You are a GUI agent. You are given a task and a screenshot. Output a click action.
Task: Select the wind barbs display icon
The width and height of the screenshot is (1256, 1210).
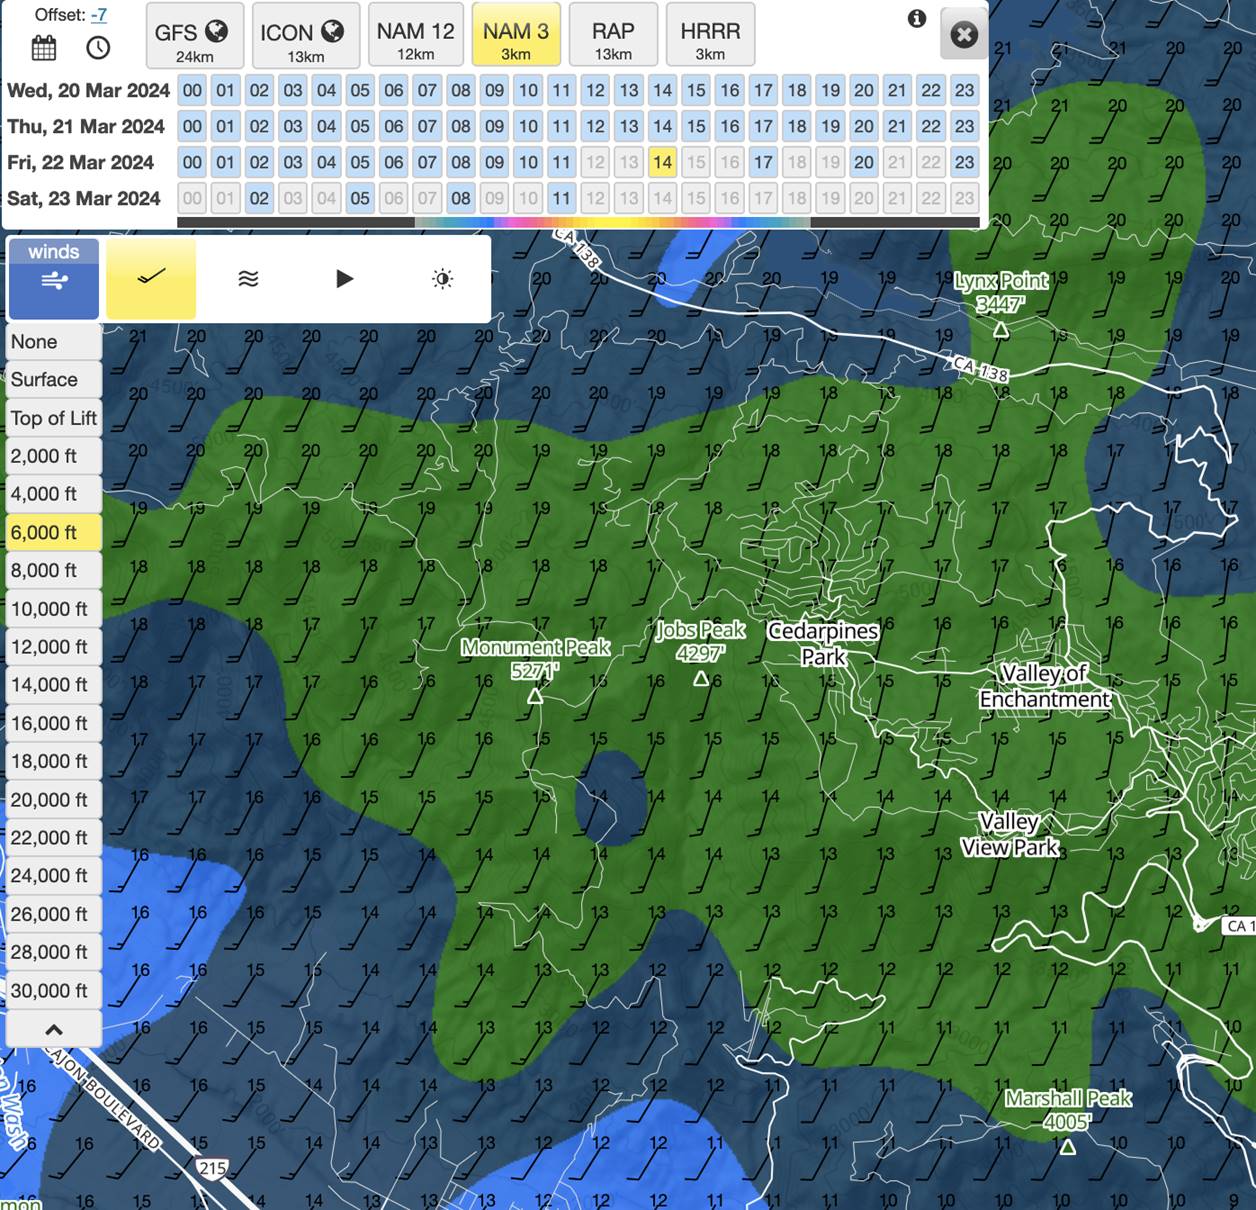click(x=151, y=278)
